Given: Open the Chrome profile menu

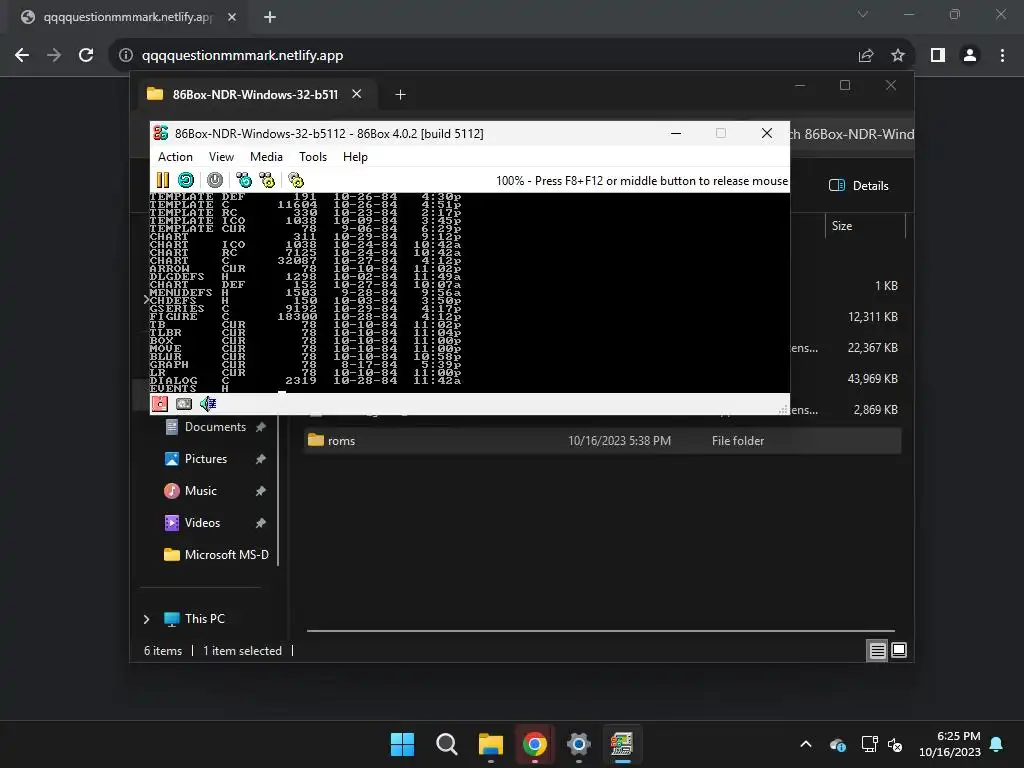Looking at the screenshot, I should 970,56.
